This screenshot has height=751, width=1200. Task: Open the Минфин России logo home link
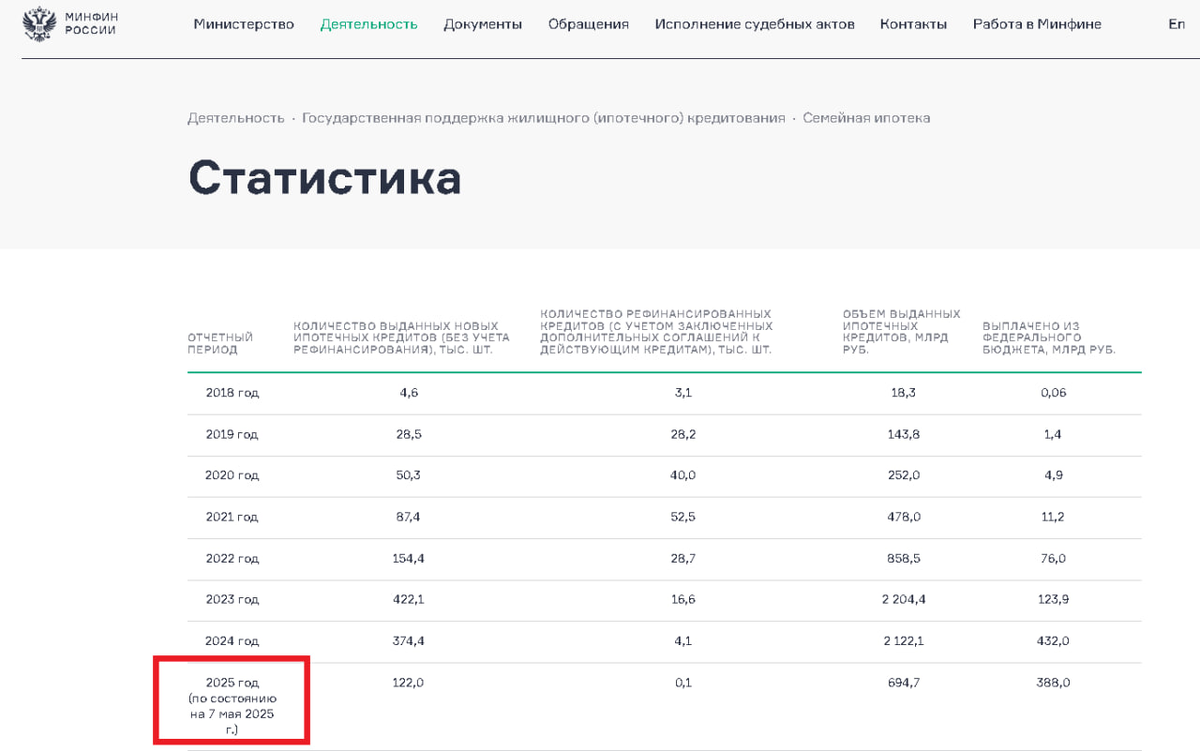click(70, 24)
